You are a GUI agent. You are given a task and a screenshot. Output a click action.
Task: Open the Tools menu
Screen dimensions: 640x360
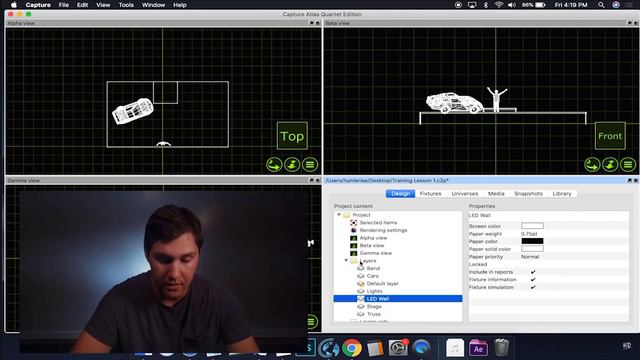[x=126, y=5]
